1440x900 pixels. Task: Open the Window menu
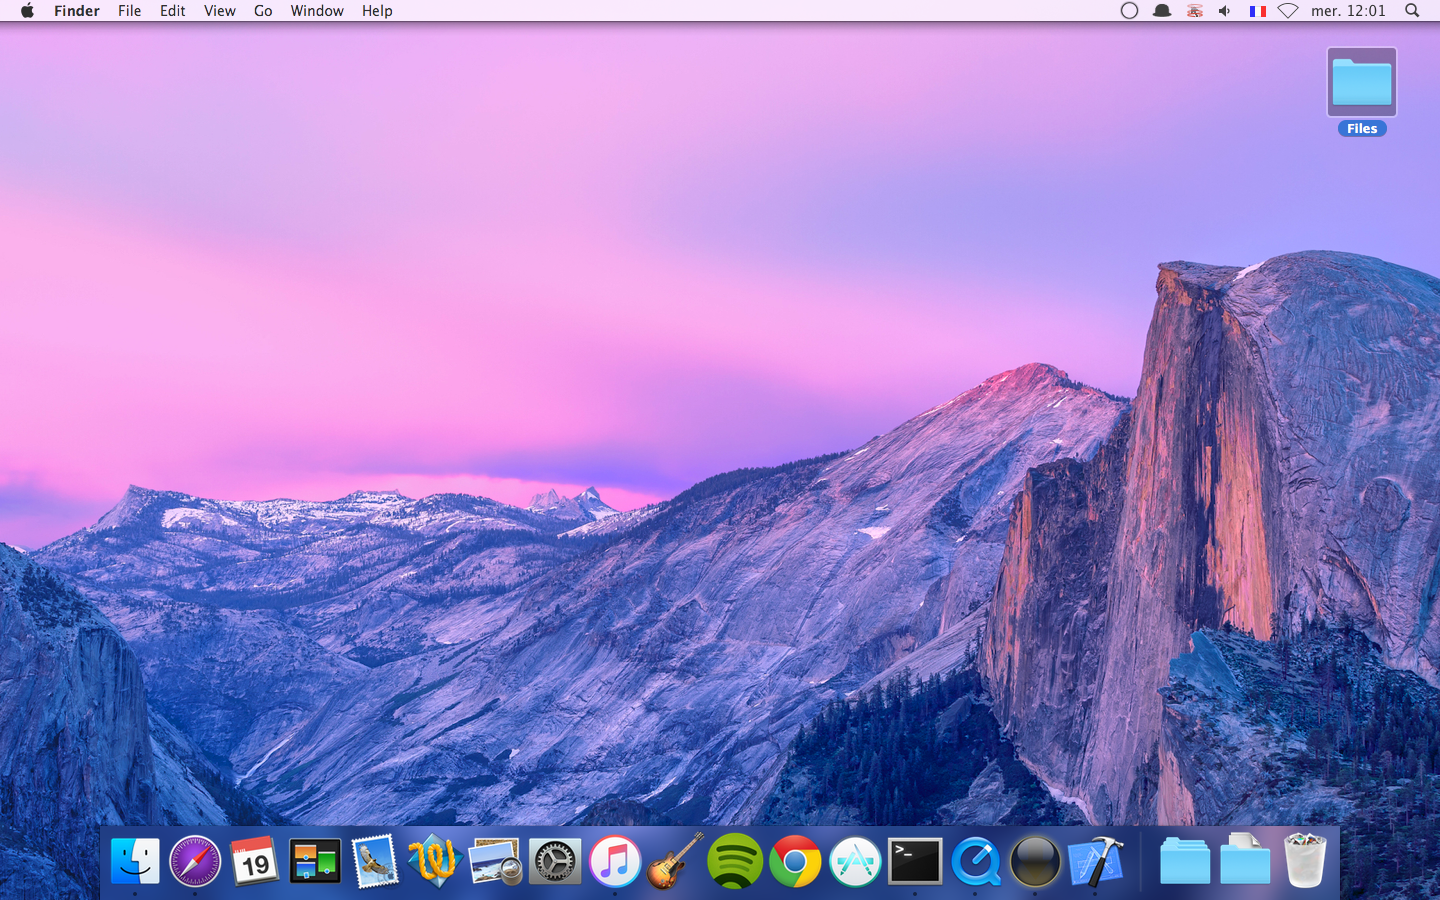click(317, 11)
